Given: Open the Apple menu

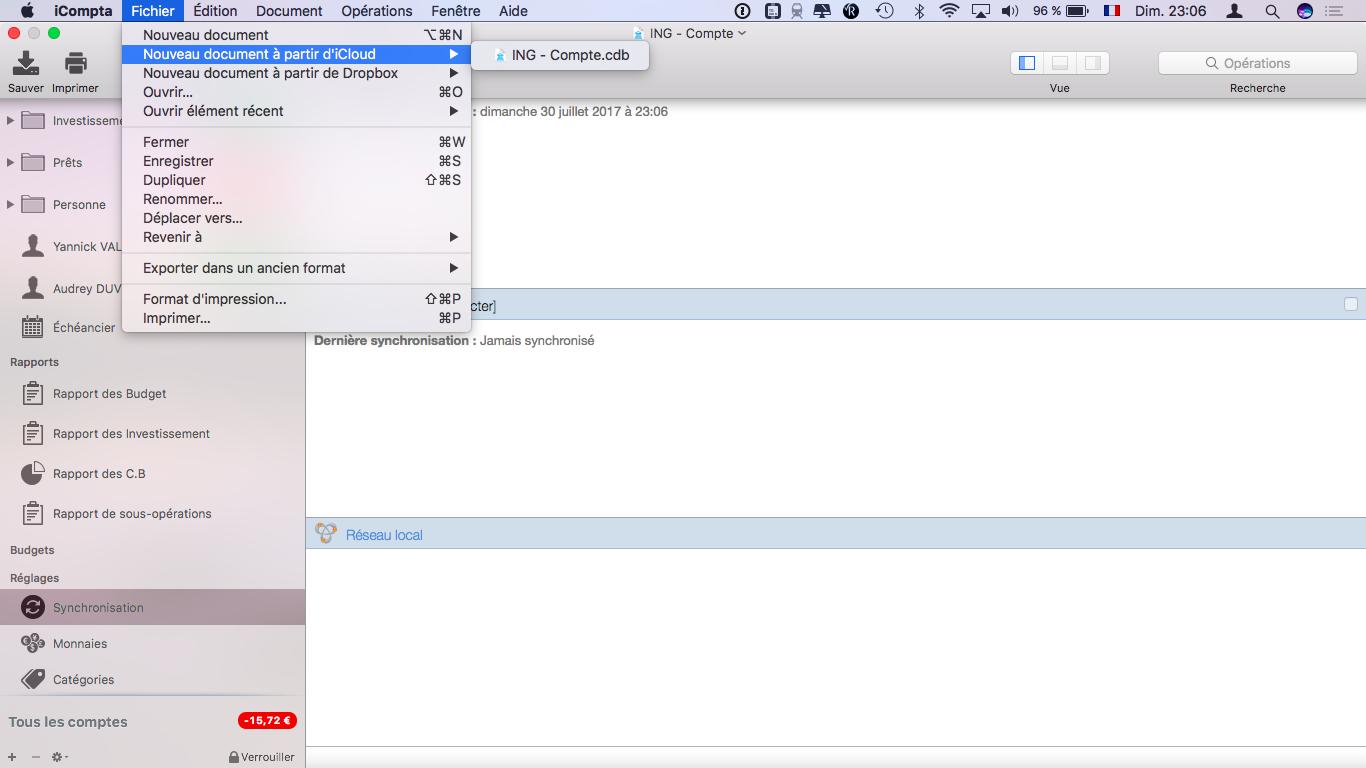Looking at the screenshot, I should pyautogui.click(x=27, y=11).
